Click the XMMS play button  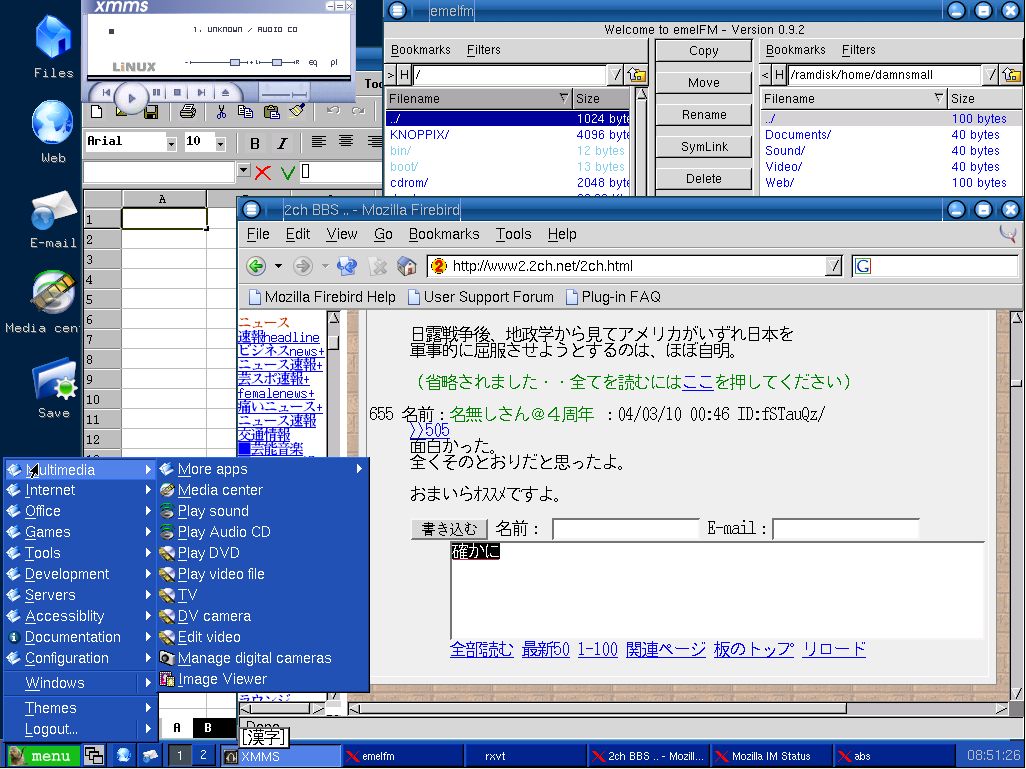[x=132, y=98]
